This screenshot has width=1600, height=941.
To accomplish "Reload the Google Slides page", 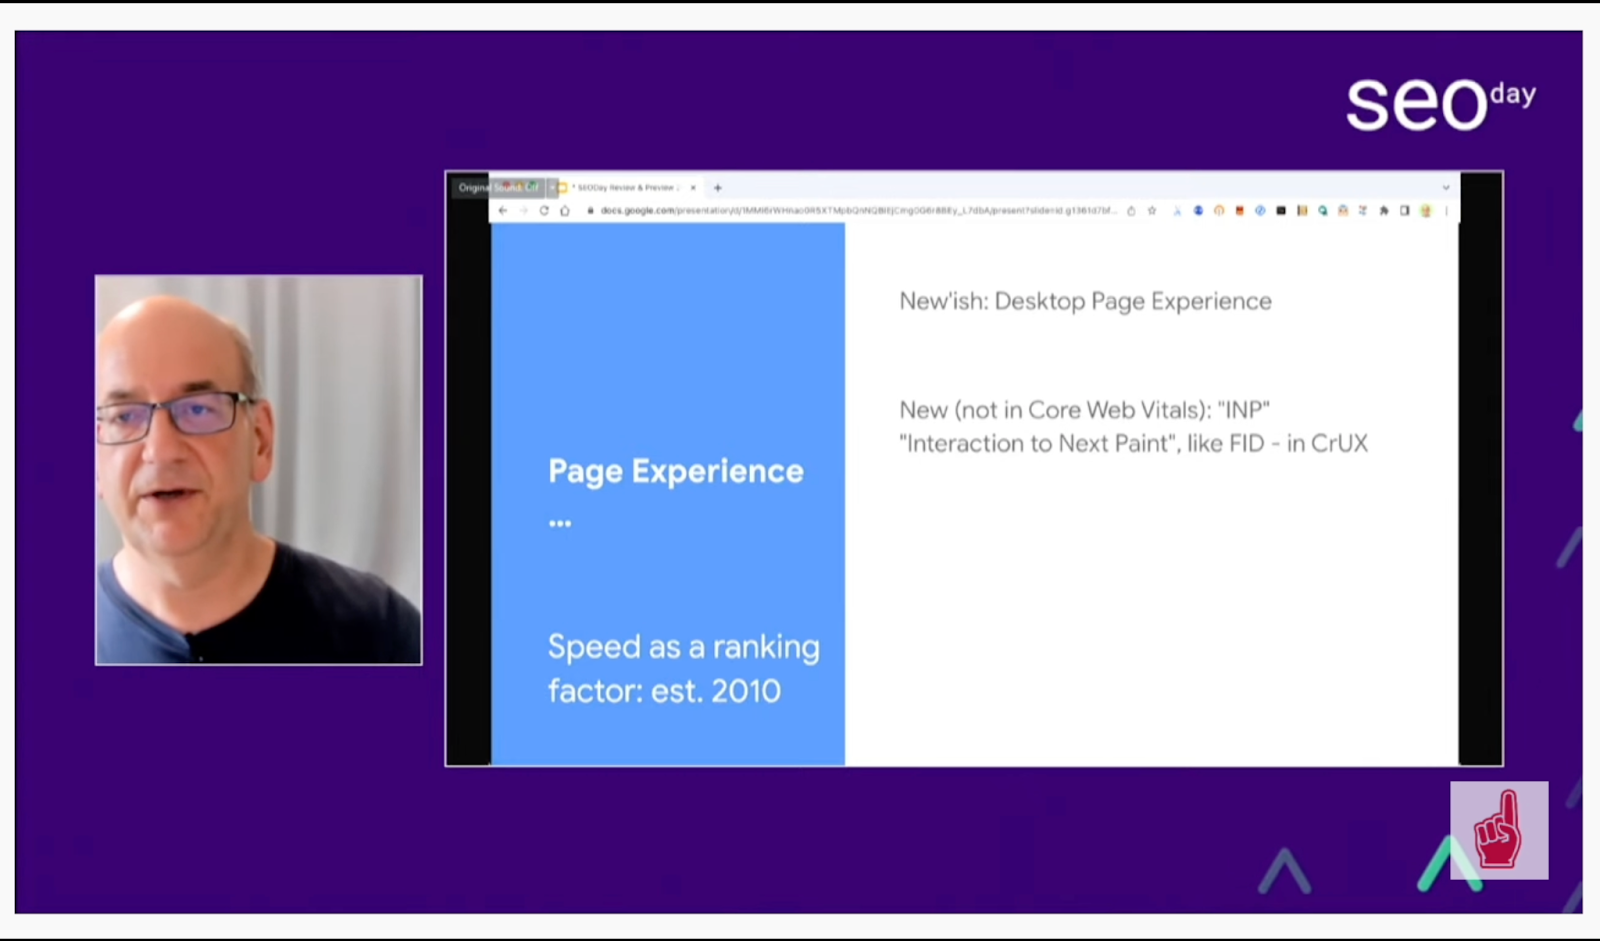I will (544, 211).
